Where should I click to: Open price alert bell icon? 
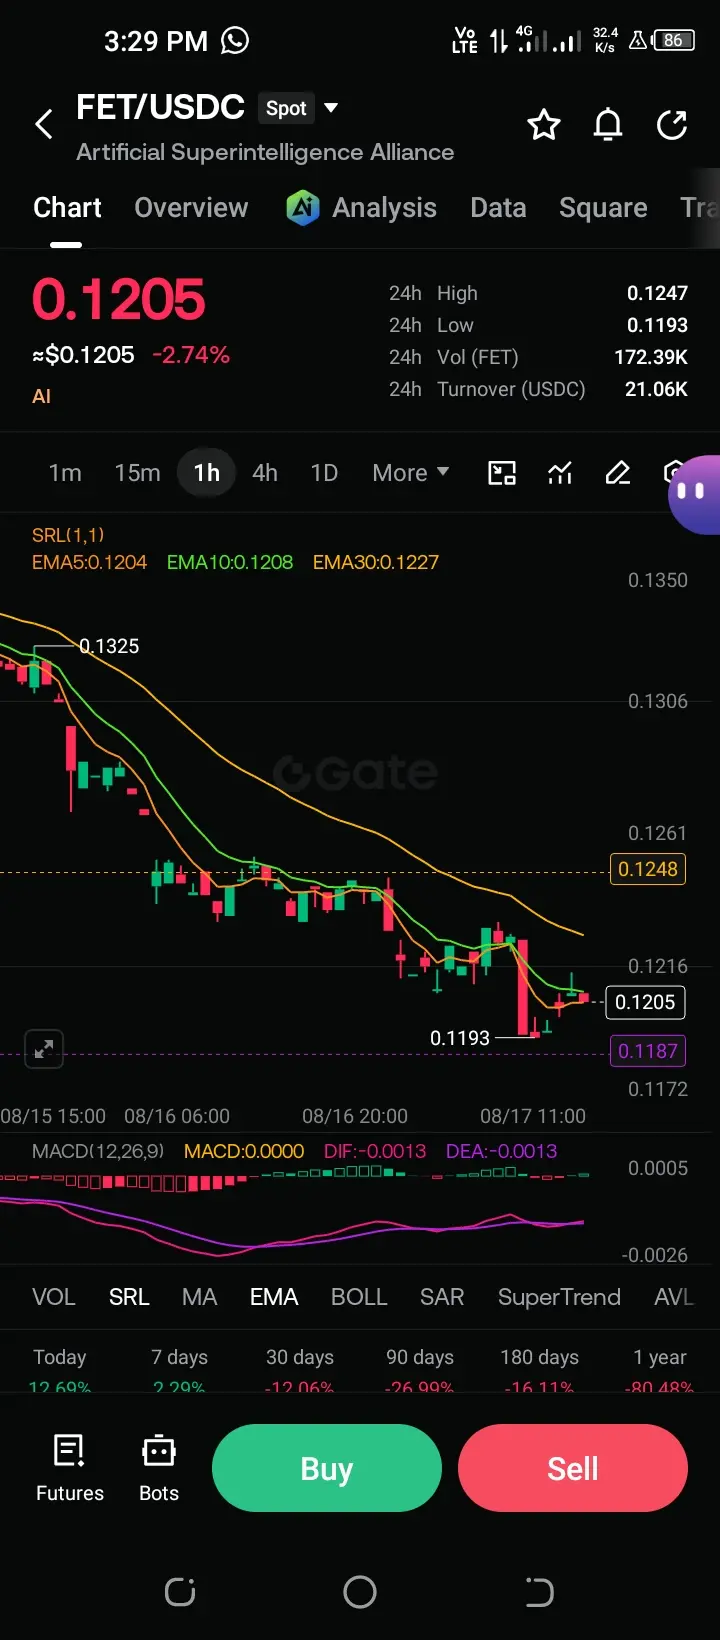(x=608, y=125)
